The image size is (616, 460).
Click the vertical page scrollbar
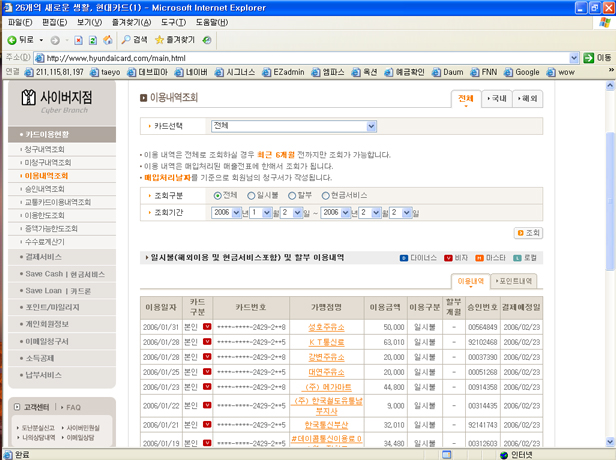click(609, 250)
